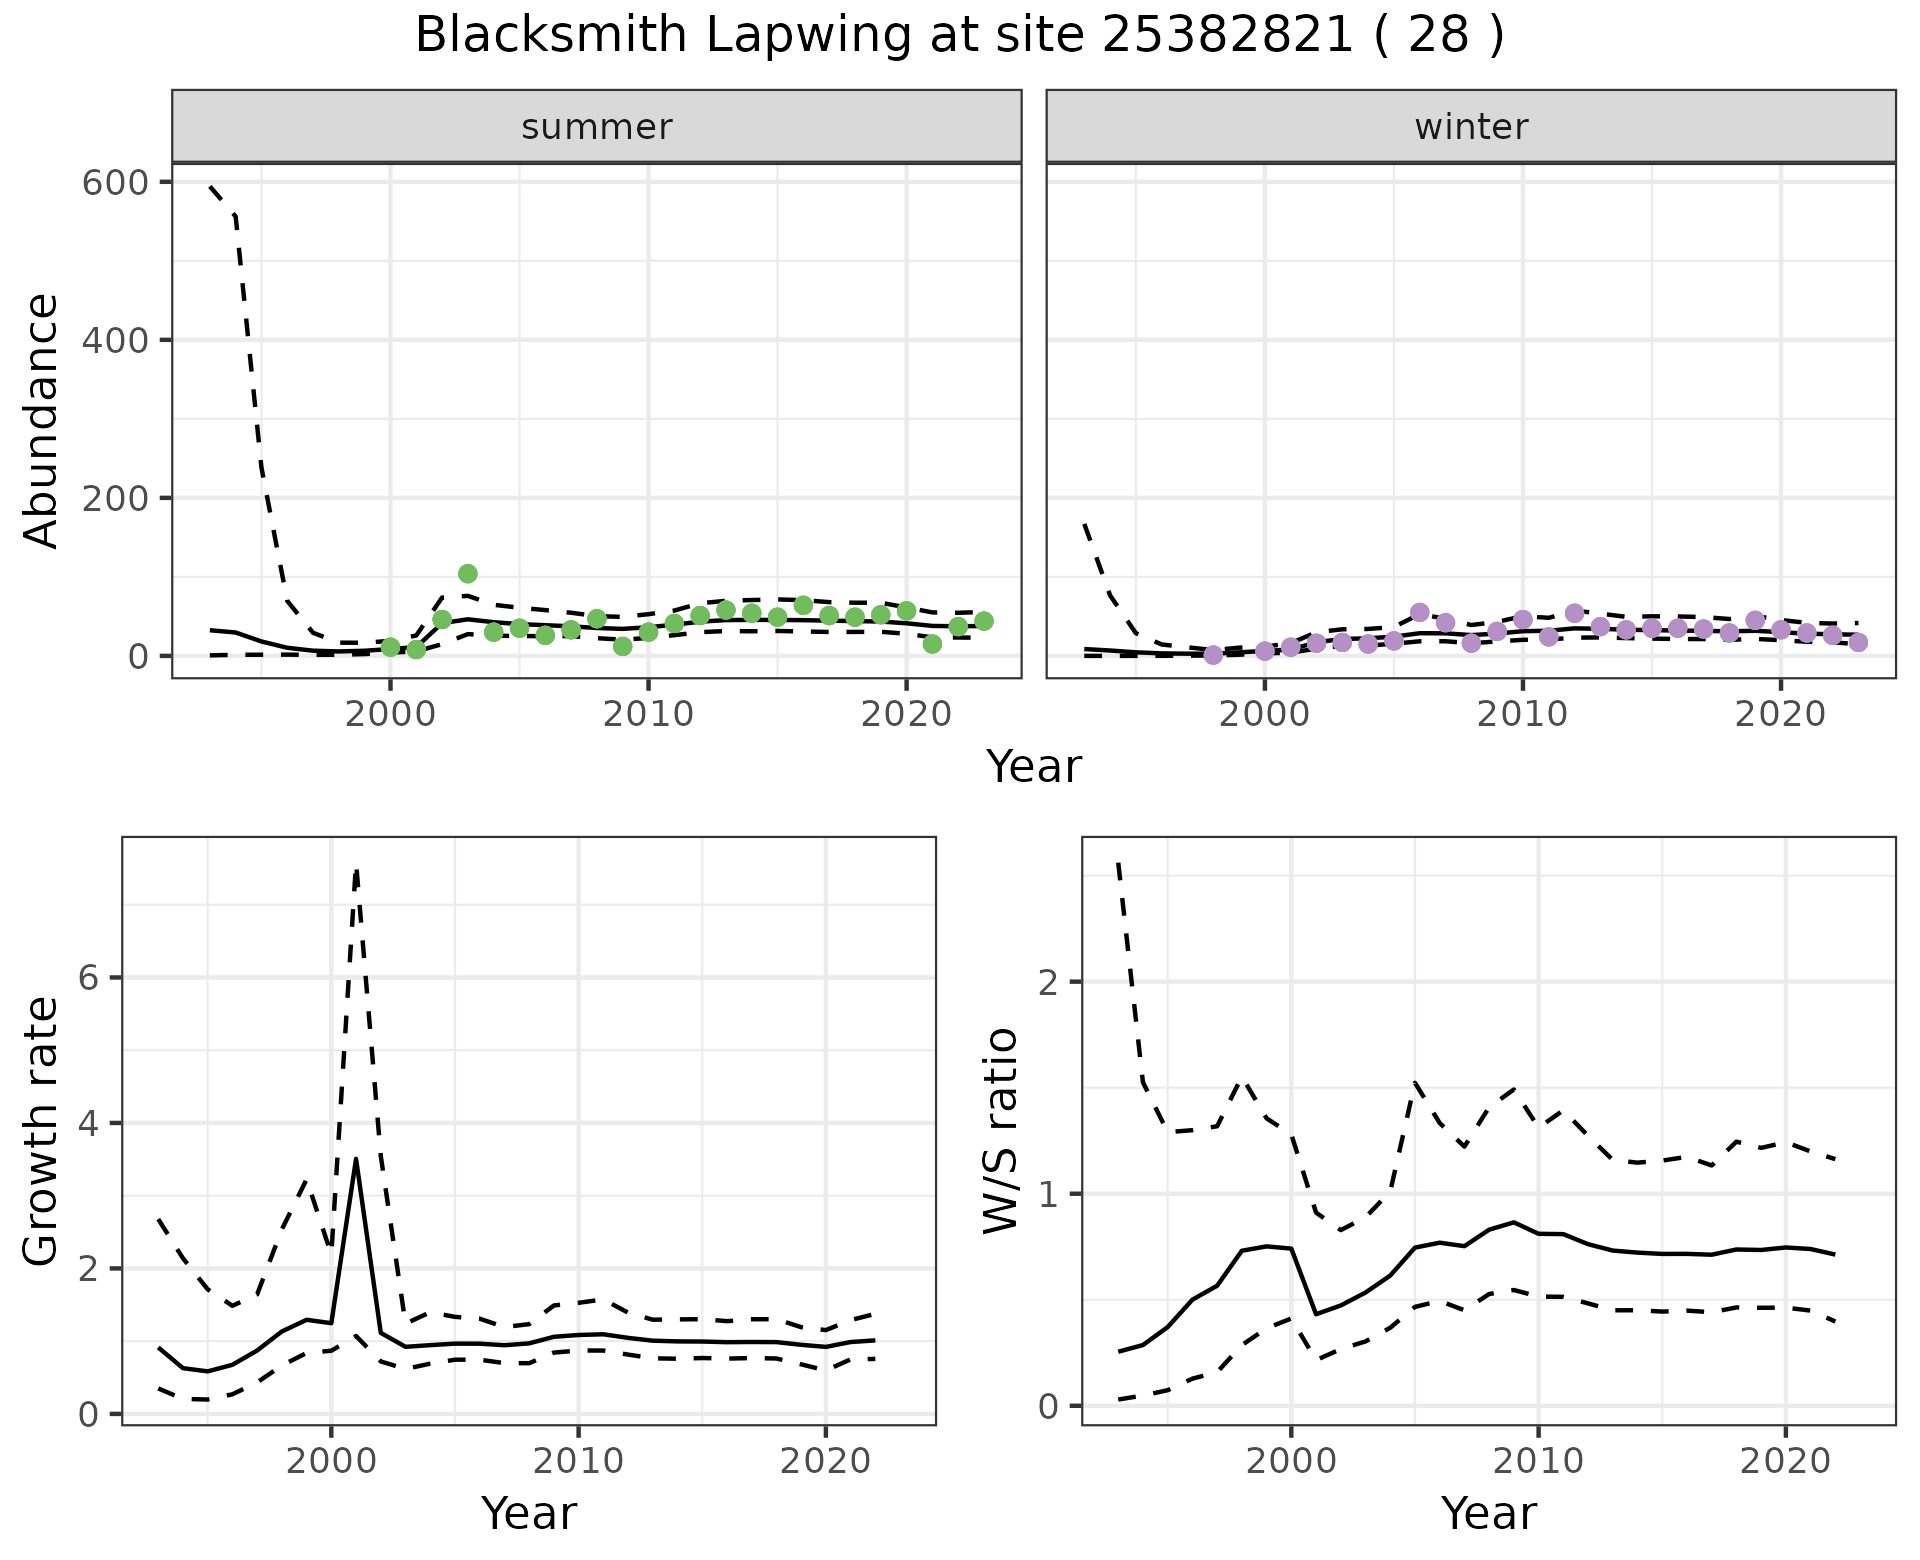Click the dashed summer upper bound peak near 600
The image size is (1920, 1560).
[x=211, y=187]
